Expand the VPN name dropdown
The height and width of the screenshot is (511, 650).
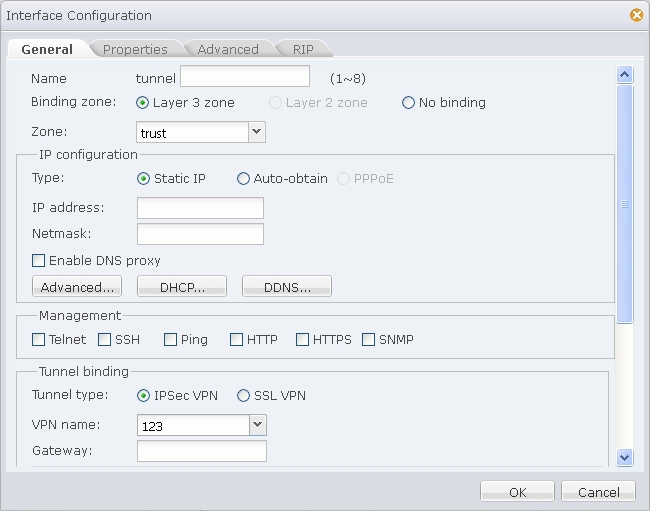[257, 425]
